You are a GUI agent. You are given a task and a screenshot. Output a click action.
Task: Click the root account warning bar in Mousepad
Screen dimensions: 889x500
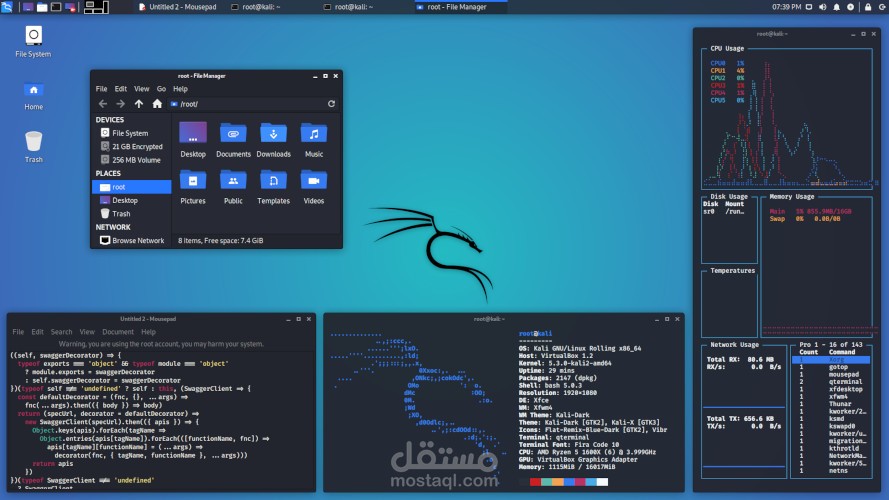tap(161, 344)
